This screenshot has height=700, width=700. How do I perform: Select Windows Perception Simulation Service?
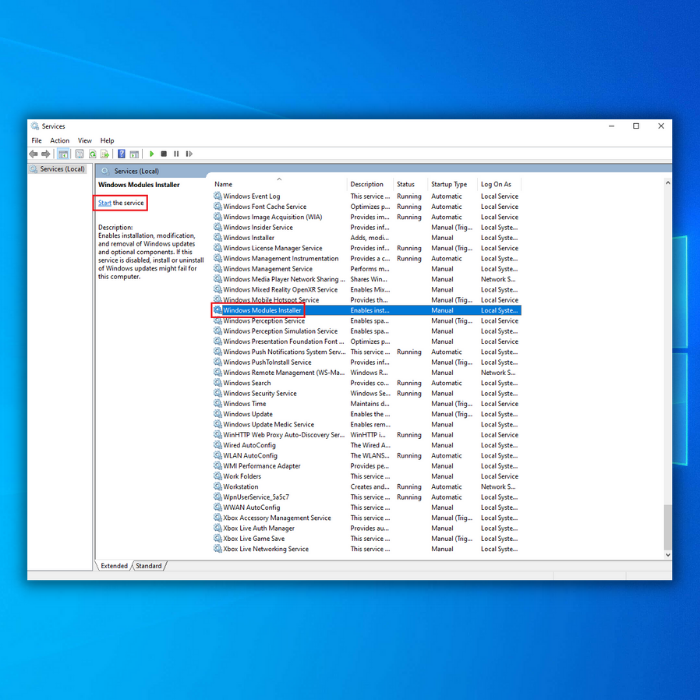tap(367, 331)
